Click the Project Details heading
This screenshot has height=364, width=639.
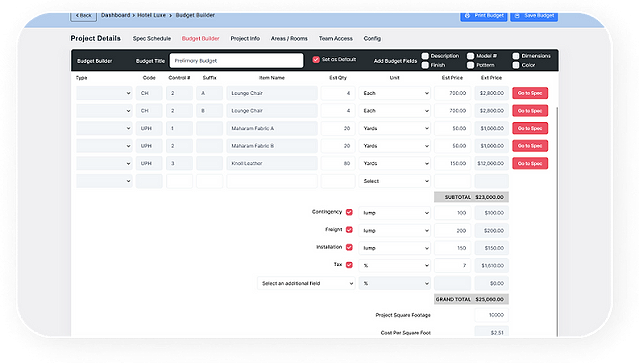coord(95,38)
